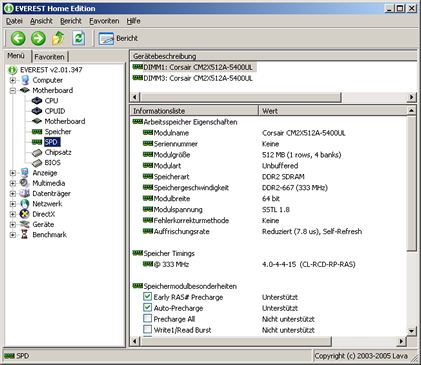Click the green back arrow icon
The height and width of the screenshot is (365, 421).
click(x=18, y=38)
